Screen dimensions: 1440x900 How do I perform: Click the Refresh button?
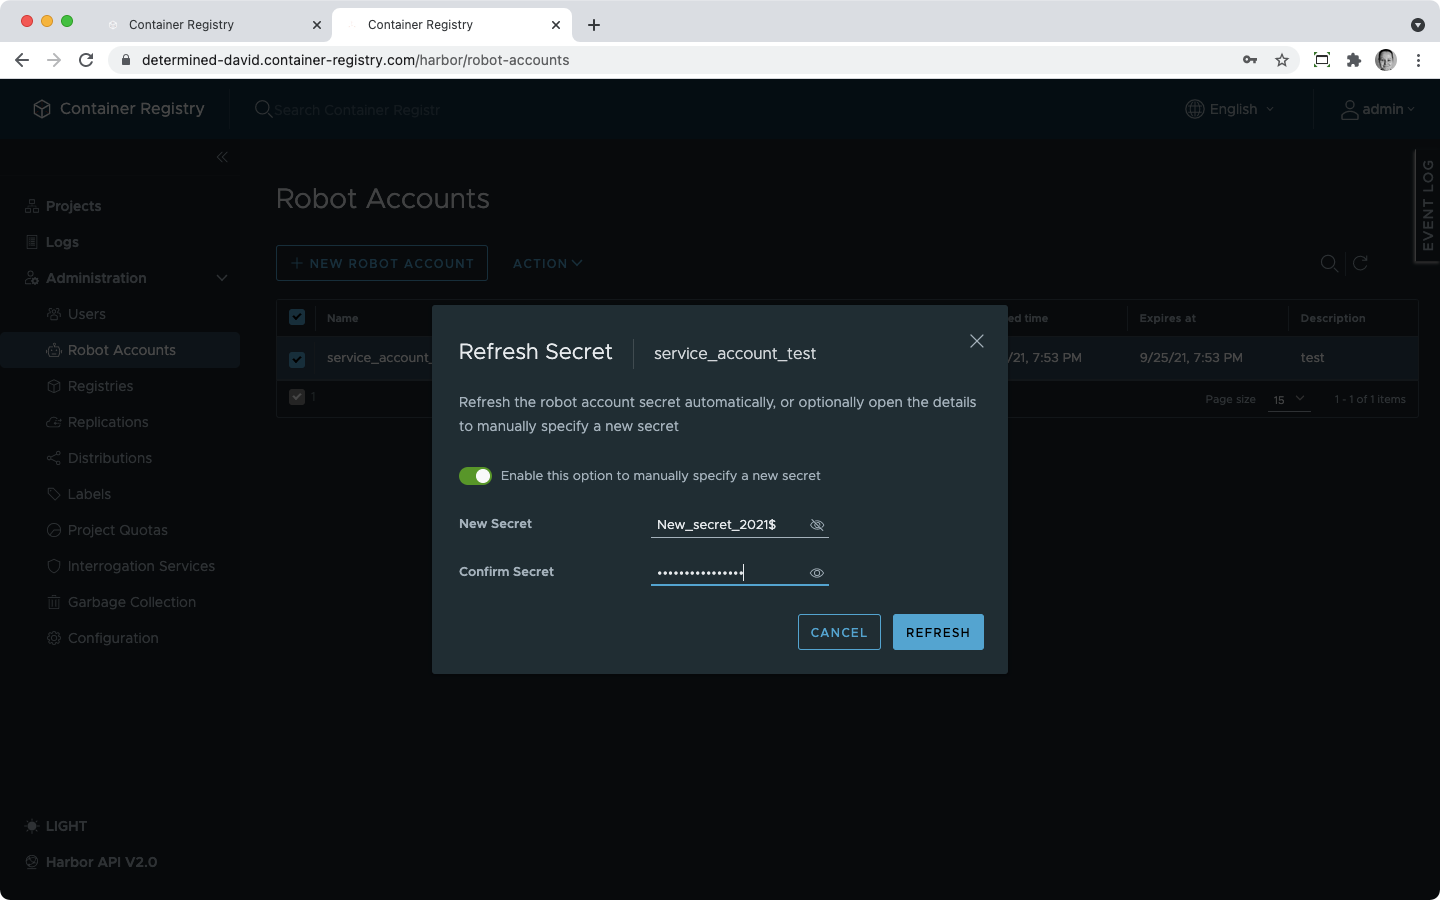[x=938, y=632]
